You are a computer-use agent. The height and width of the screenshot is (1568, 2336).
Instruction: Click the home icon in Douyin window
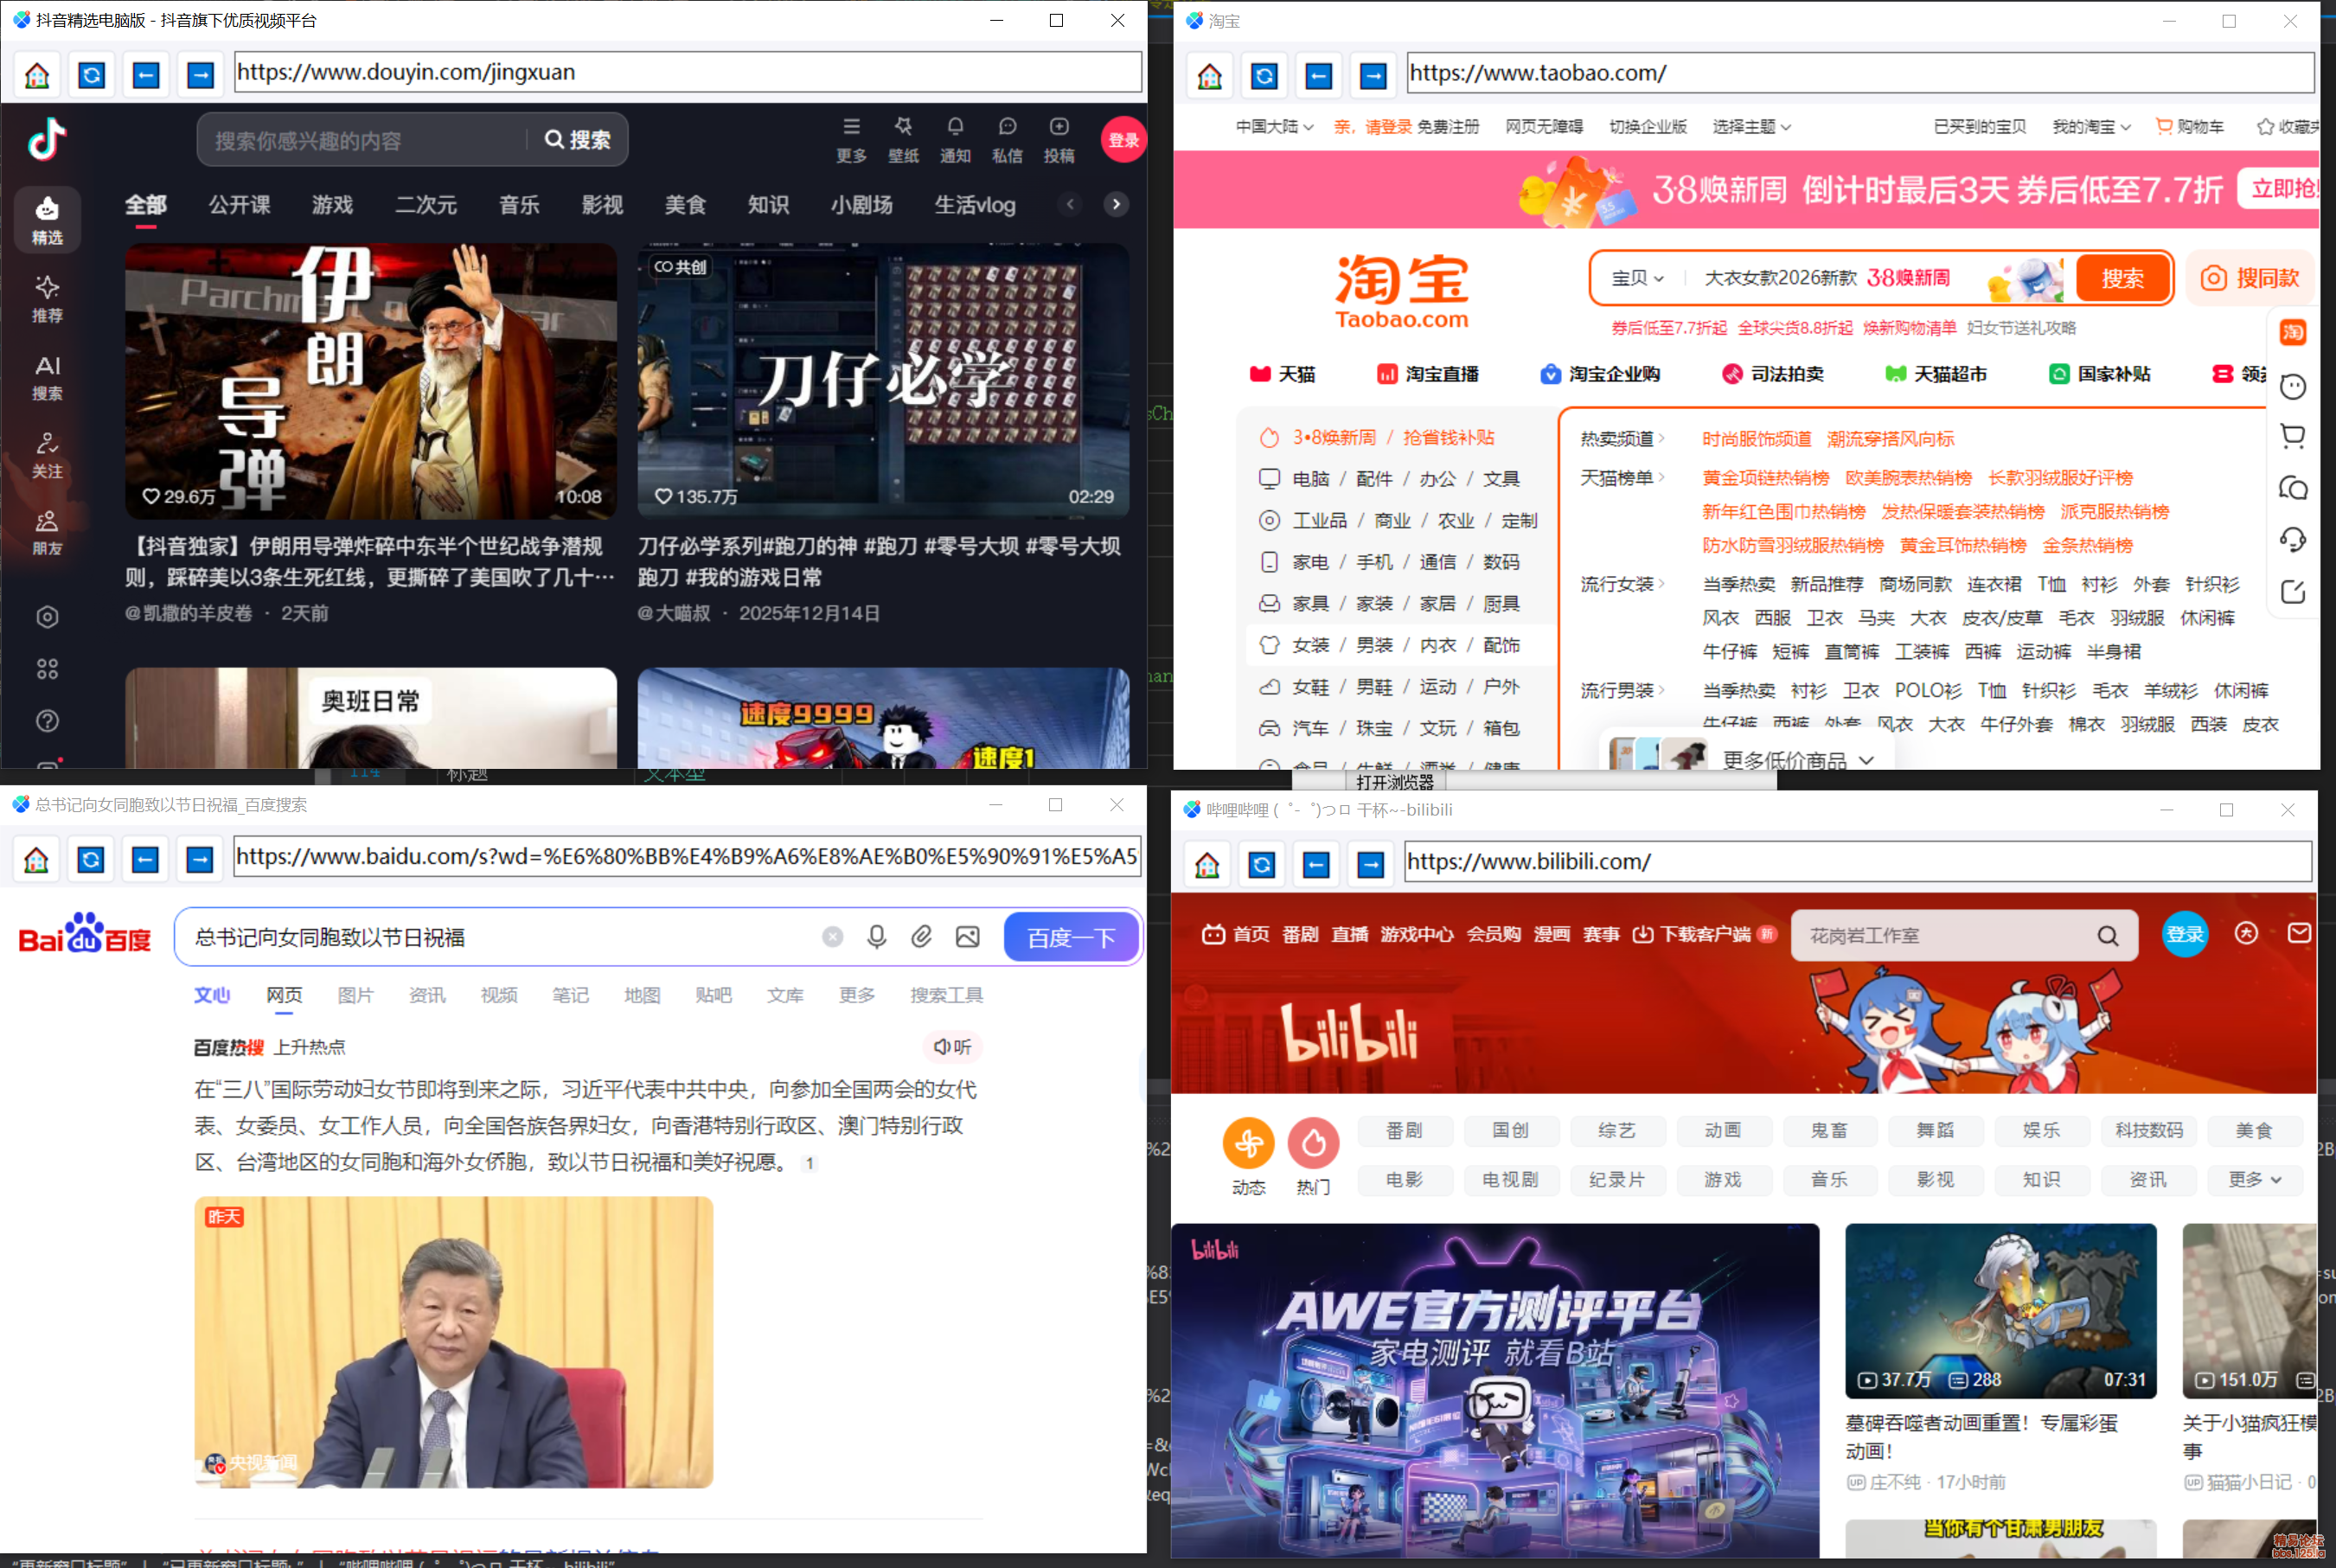pyautogui.click(x=37, y=75)
